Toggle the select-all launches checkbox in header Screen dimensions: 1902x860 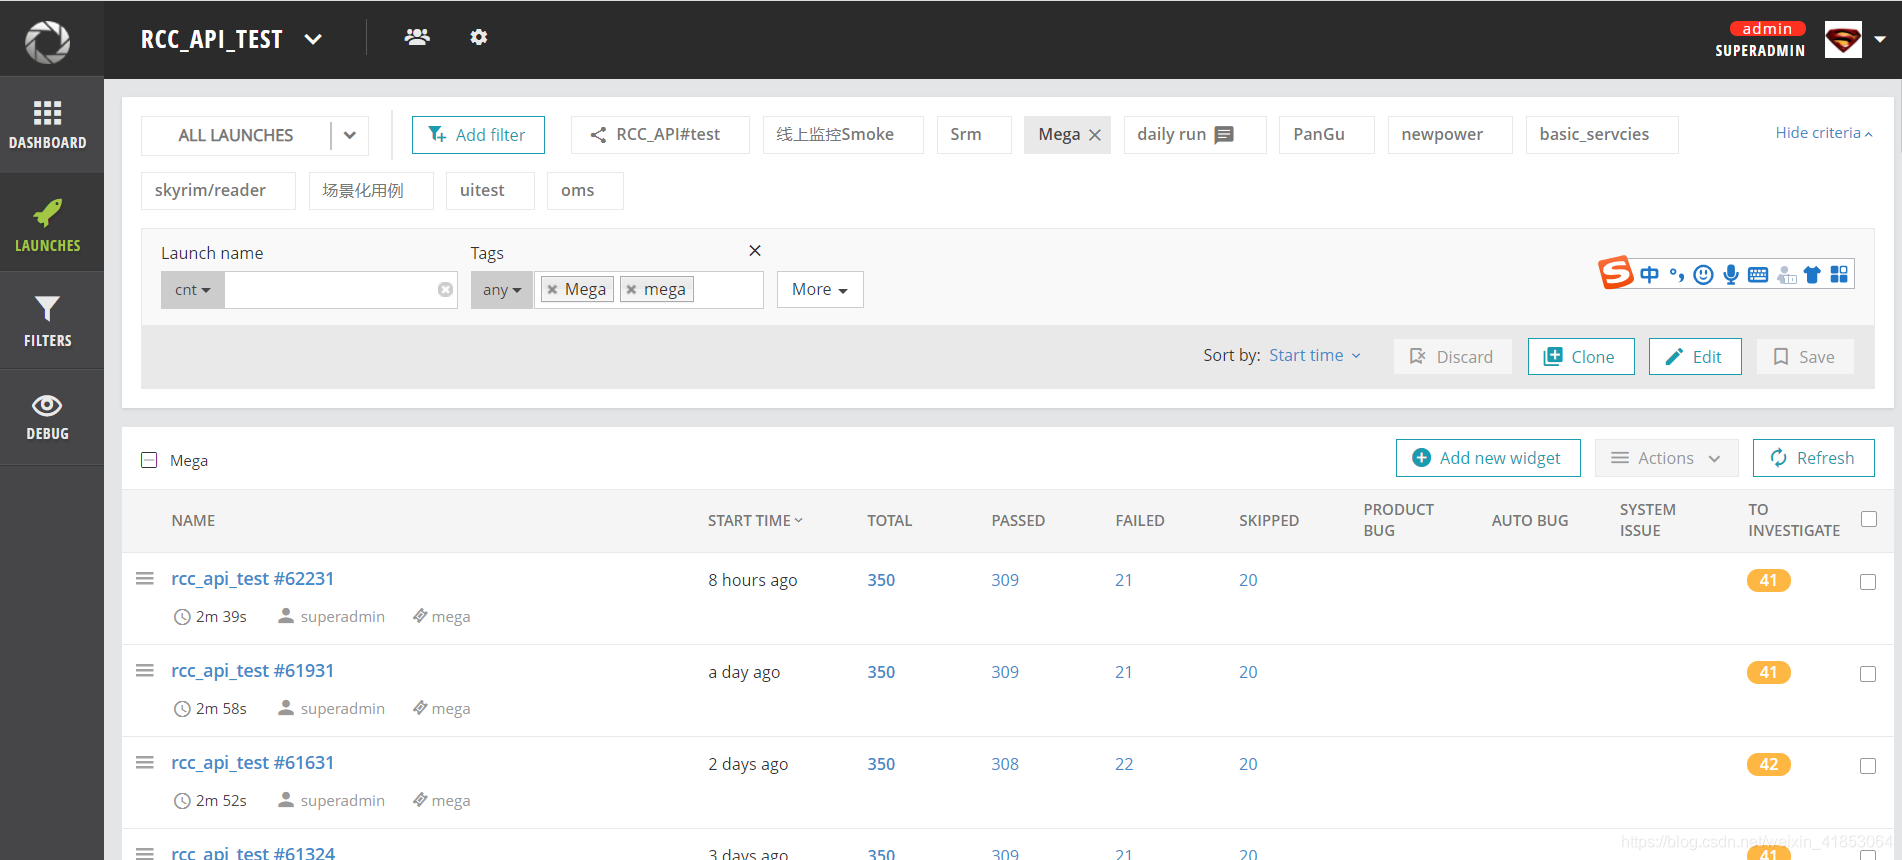(1869, 519)
